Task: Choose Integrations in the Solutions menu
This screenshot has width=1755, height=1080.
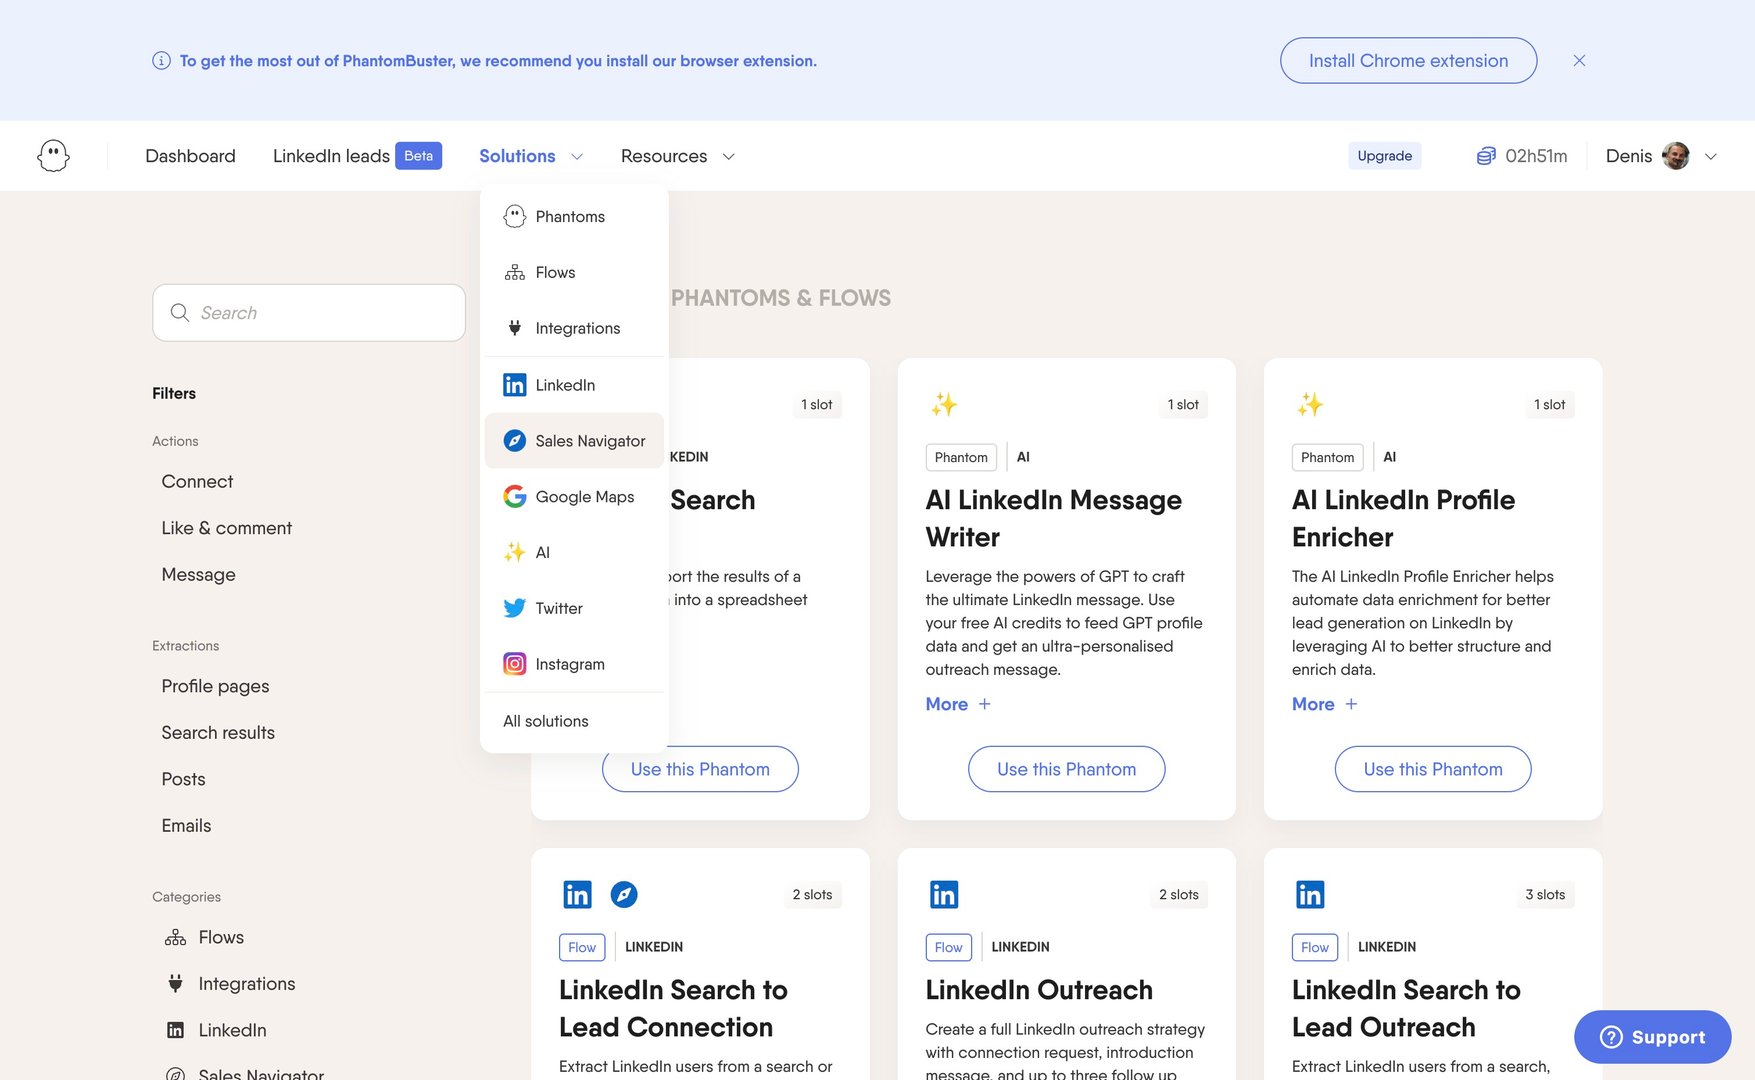Action: coord(574,328)
